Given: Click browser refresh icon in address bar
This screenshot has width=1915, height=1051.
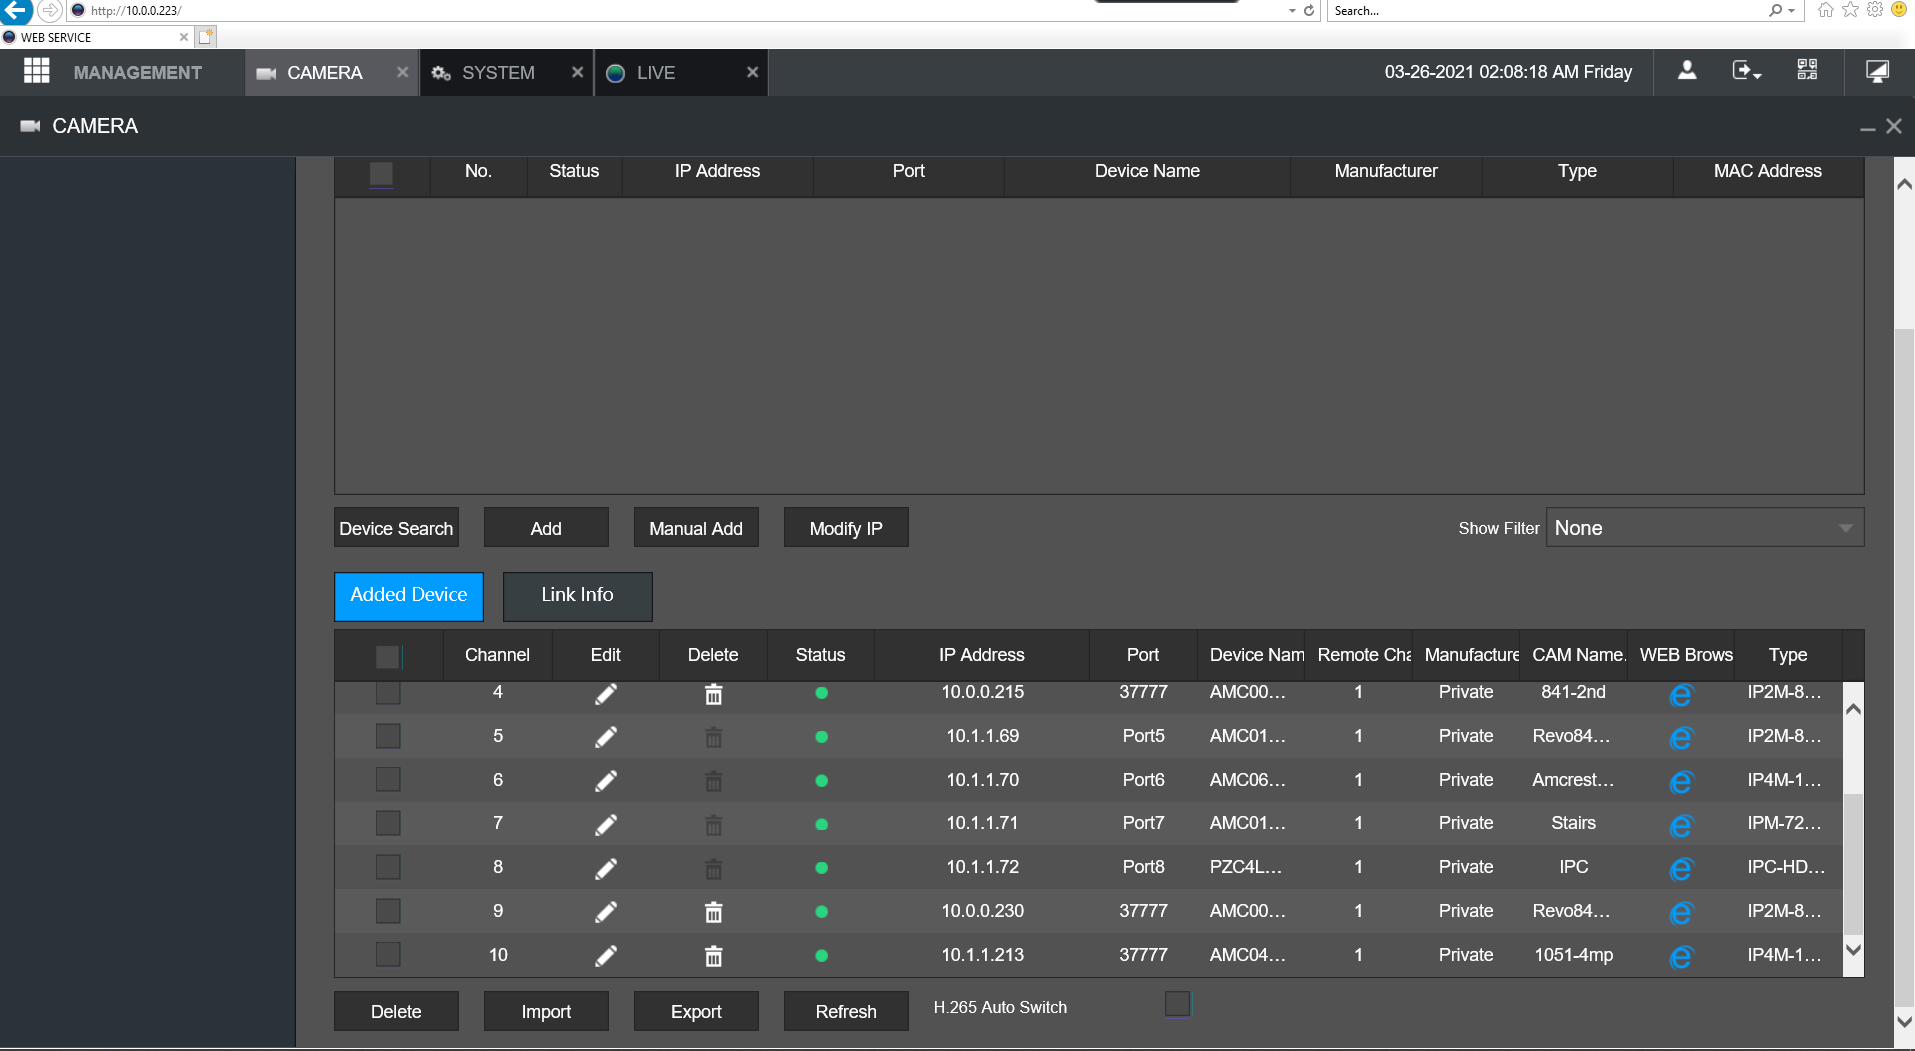Looking at the screenshot, I should click(x=1308, y=10).
